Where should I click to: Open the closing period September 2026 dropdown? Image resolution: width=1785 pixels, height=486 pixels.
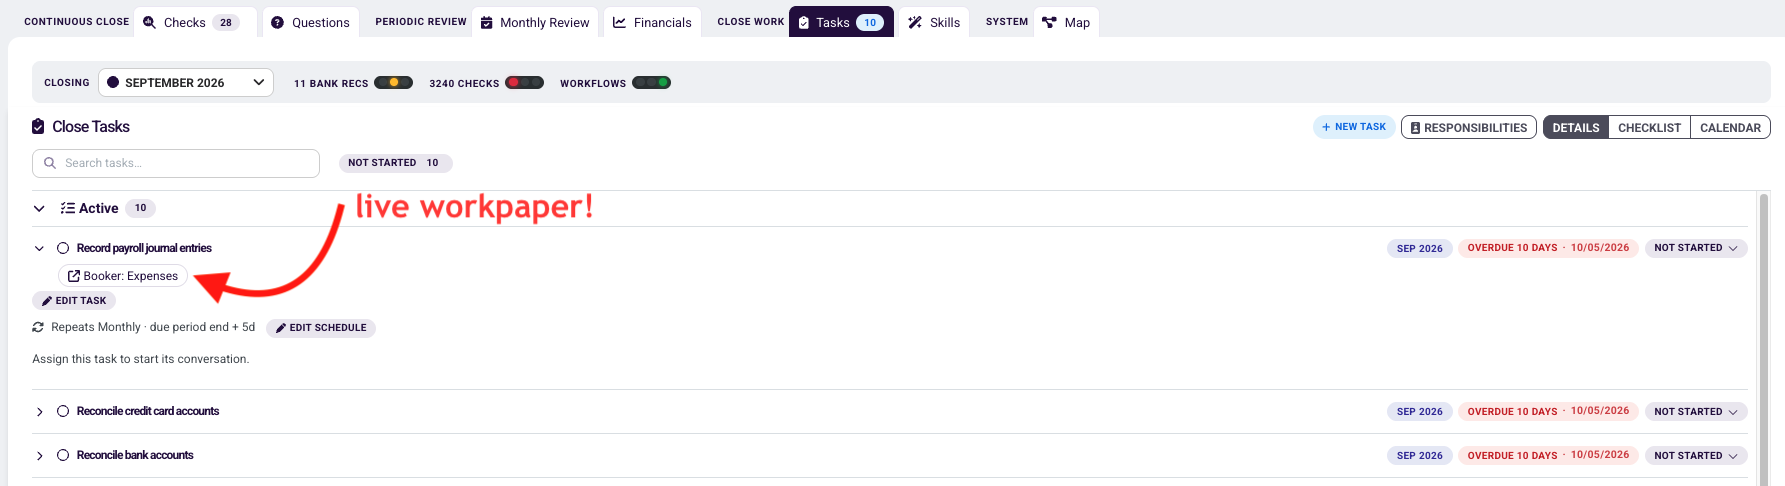point(186,83)
